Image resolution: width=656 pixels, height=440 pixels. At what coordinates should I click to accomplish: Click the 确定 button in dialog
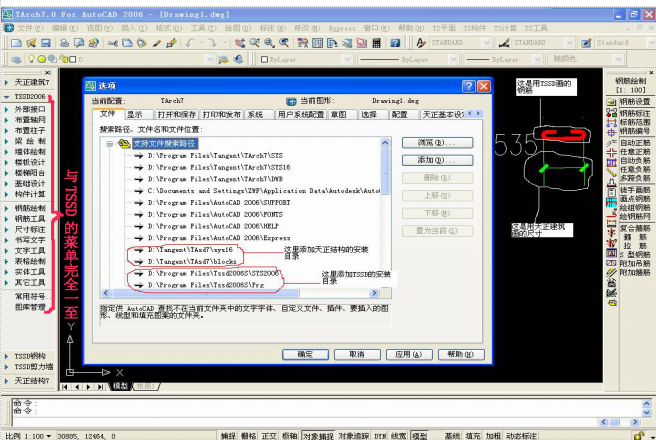coord(305,354)
